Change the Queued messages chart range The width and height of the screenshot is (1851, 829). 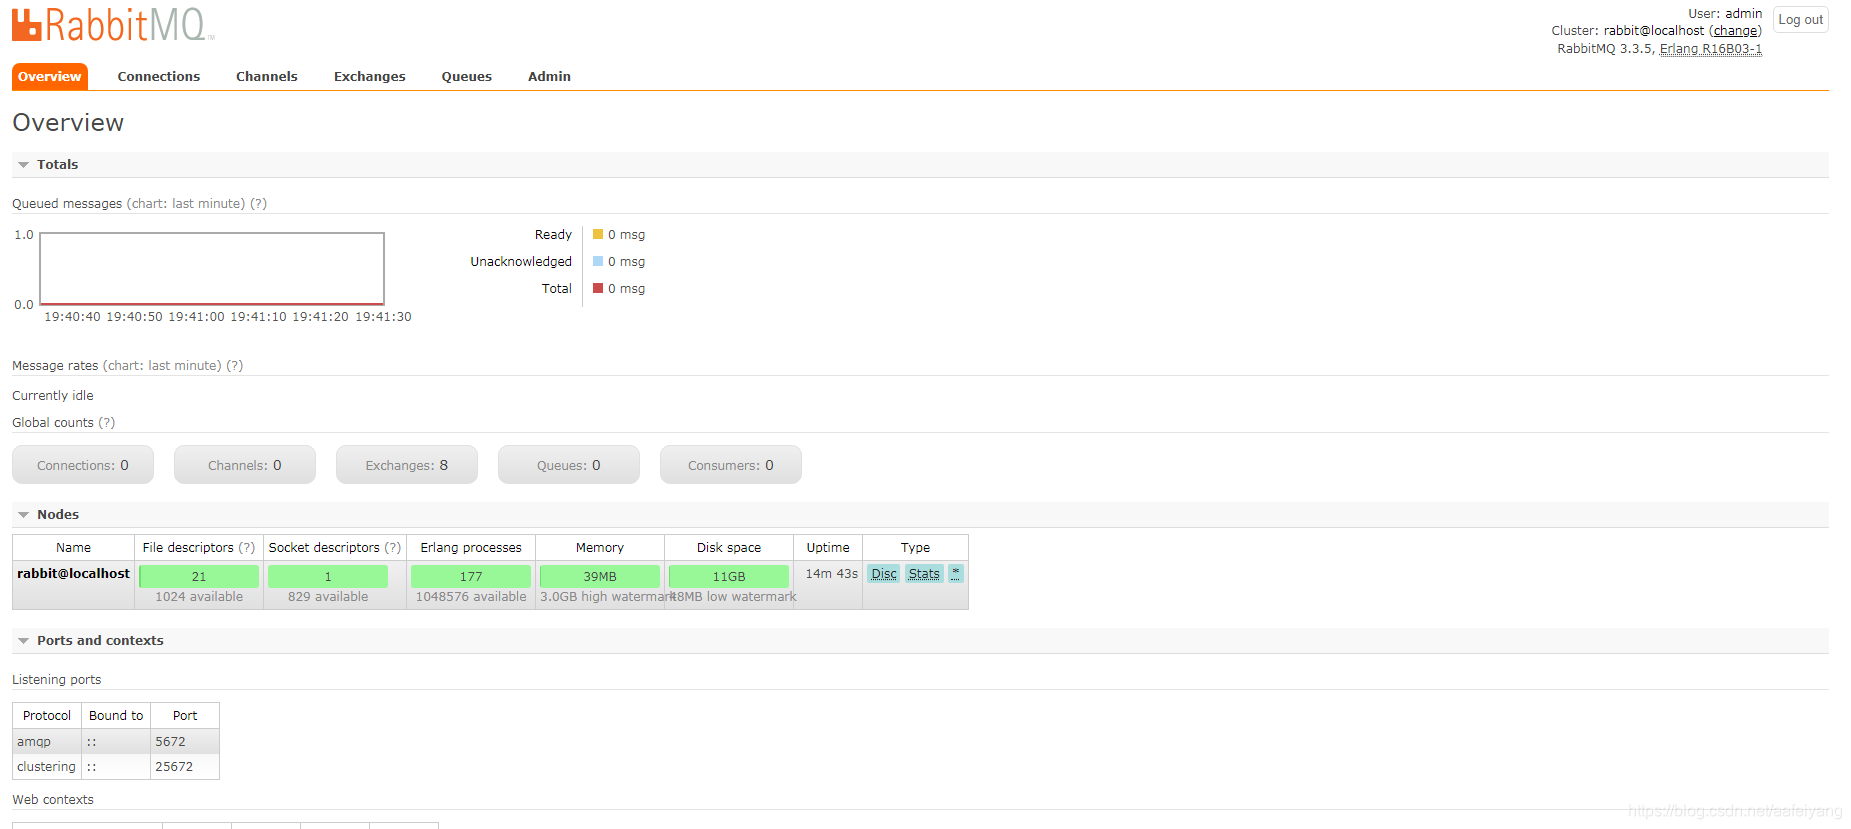tap(186, 204)
